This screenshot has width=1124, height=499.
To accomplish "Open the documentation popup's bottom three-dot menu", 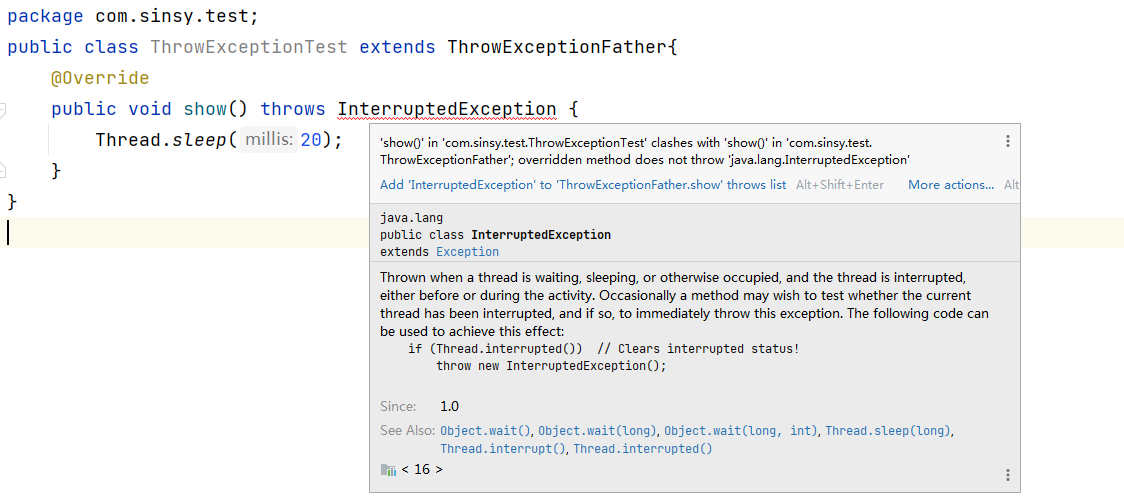I will point(1007,475).
